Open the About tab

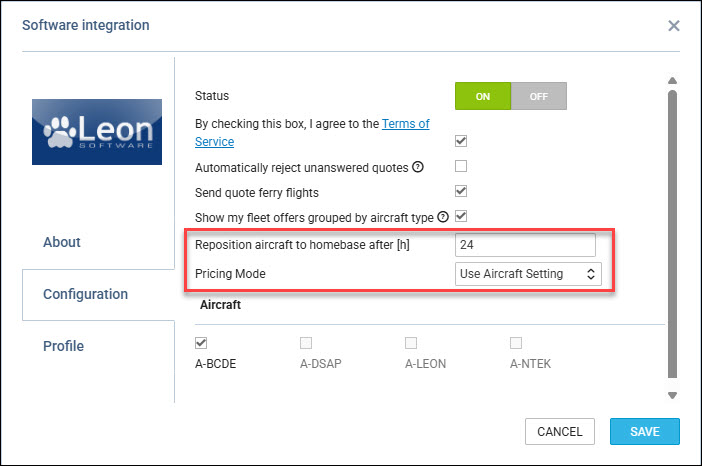click(62, 242)
